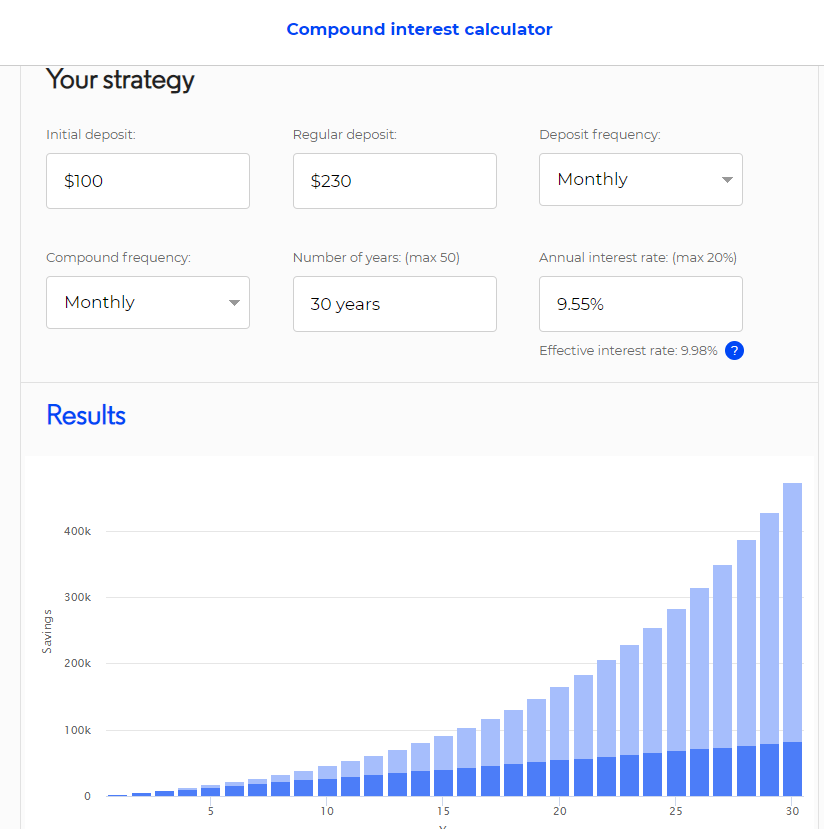The height and width of the screenshot is (829, 824).
Task: Click the blue question mark help icon
Action: pos(734,351)
